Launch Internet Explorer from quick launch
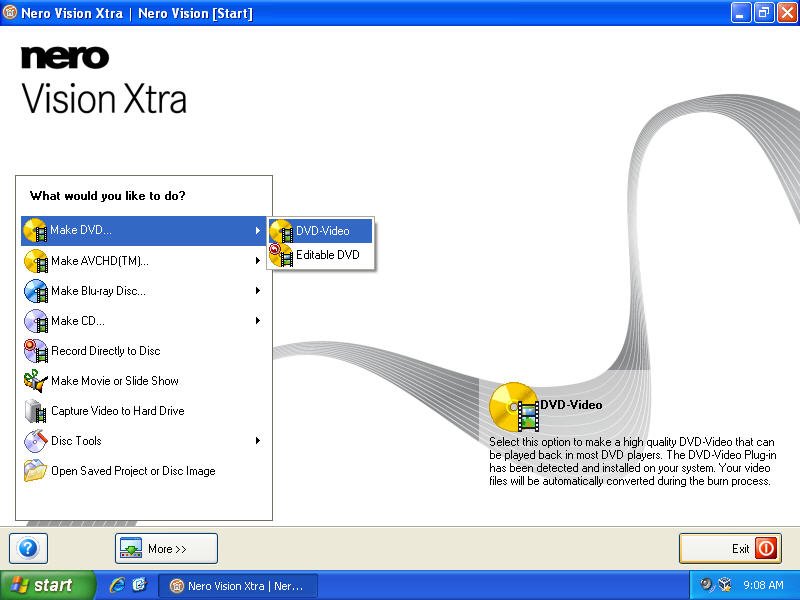Image resolution: width=800 pixels, height=600 pixels. click(117, 585)
